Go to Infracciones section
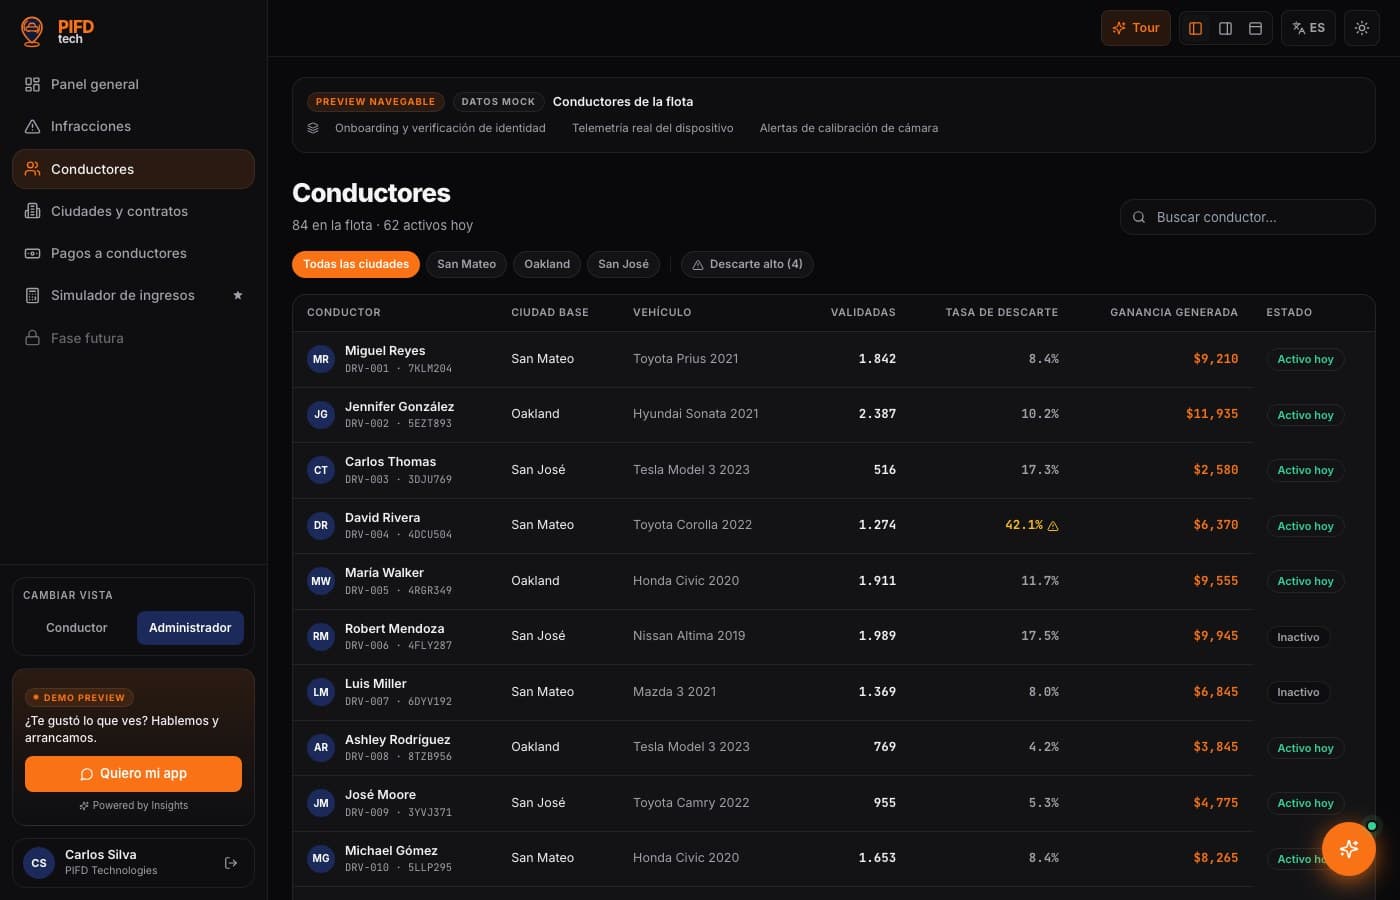 point(133,126)
